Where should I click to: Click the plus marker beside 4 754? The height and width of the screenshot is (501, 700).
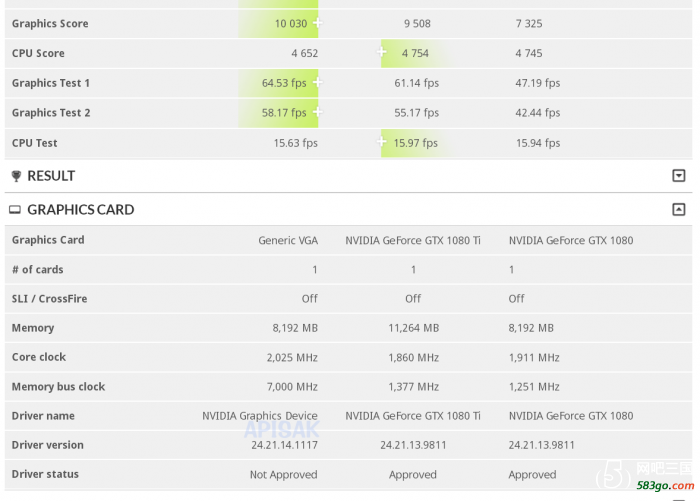pyautogui.click(x=381, y=52)
